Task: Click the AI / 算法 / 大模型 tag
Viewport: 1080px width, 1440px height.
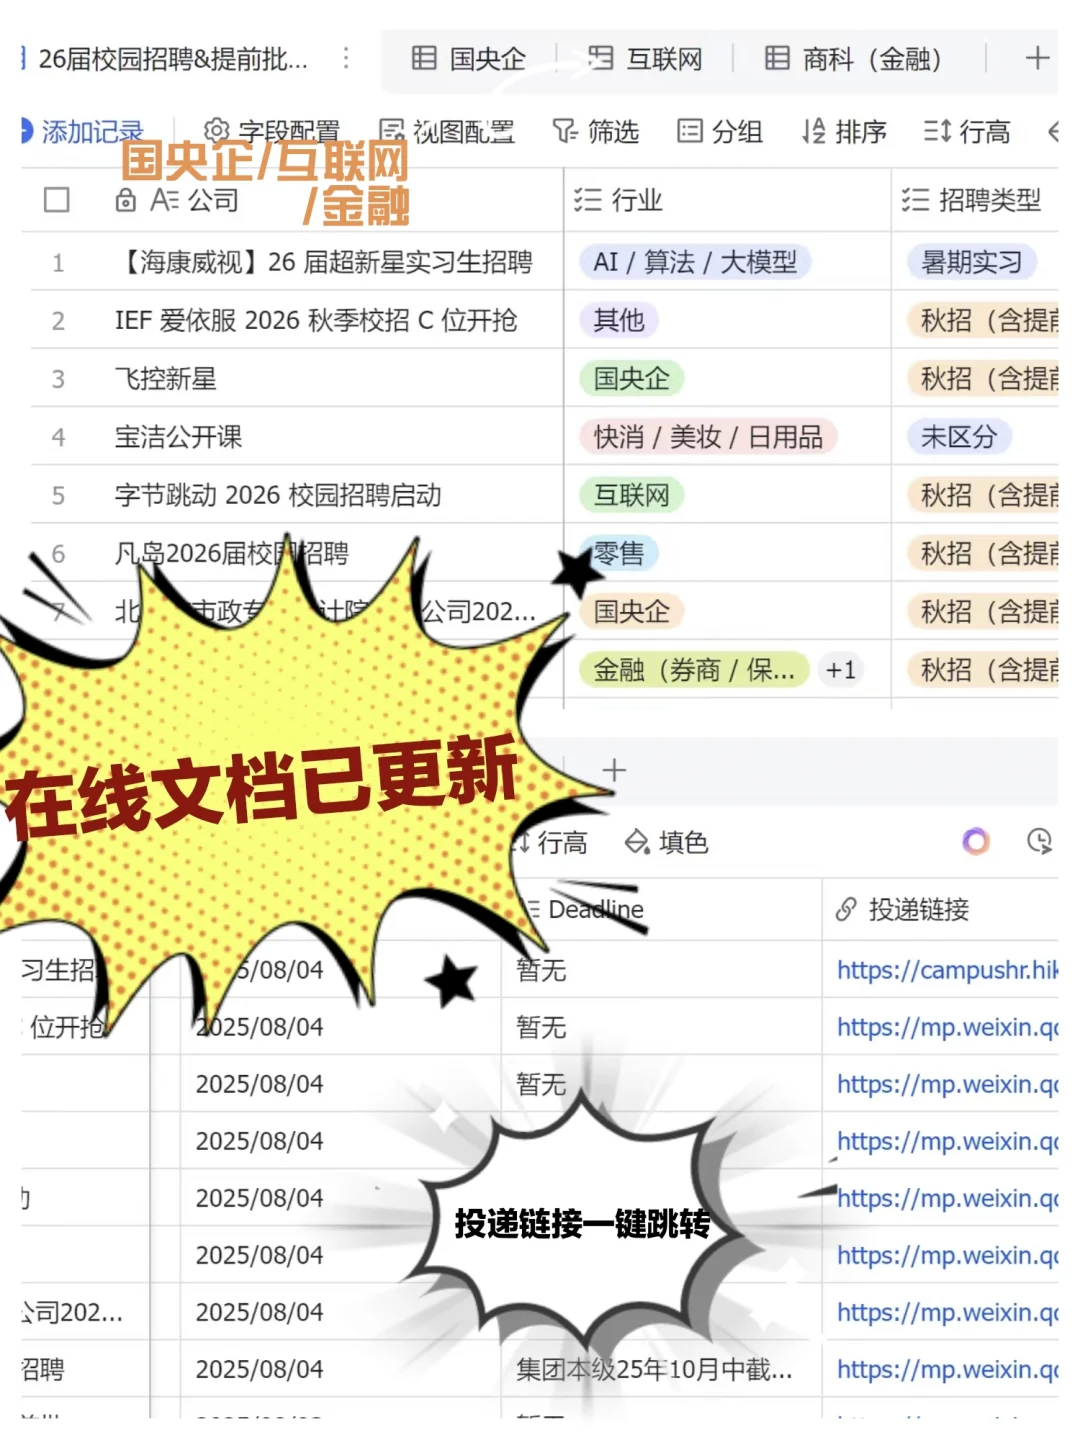Action: click(x=695, y=262)
